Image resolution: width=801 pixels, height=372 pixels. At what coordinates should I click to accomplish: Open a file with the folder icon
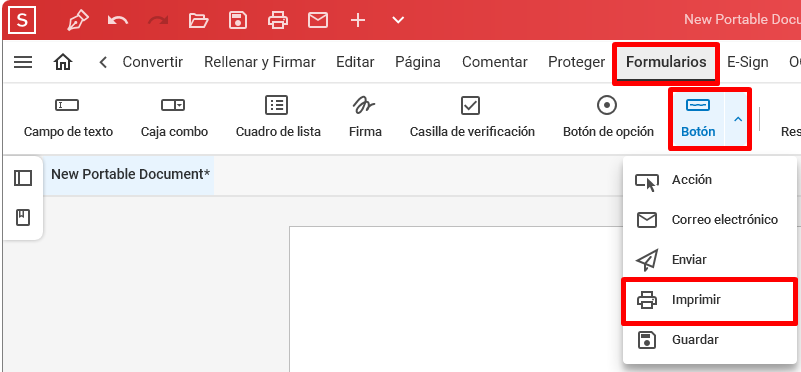[x=198, y=20]
